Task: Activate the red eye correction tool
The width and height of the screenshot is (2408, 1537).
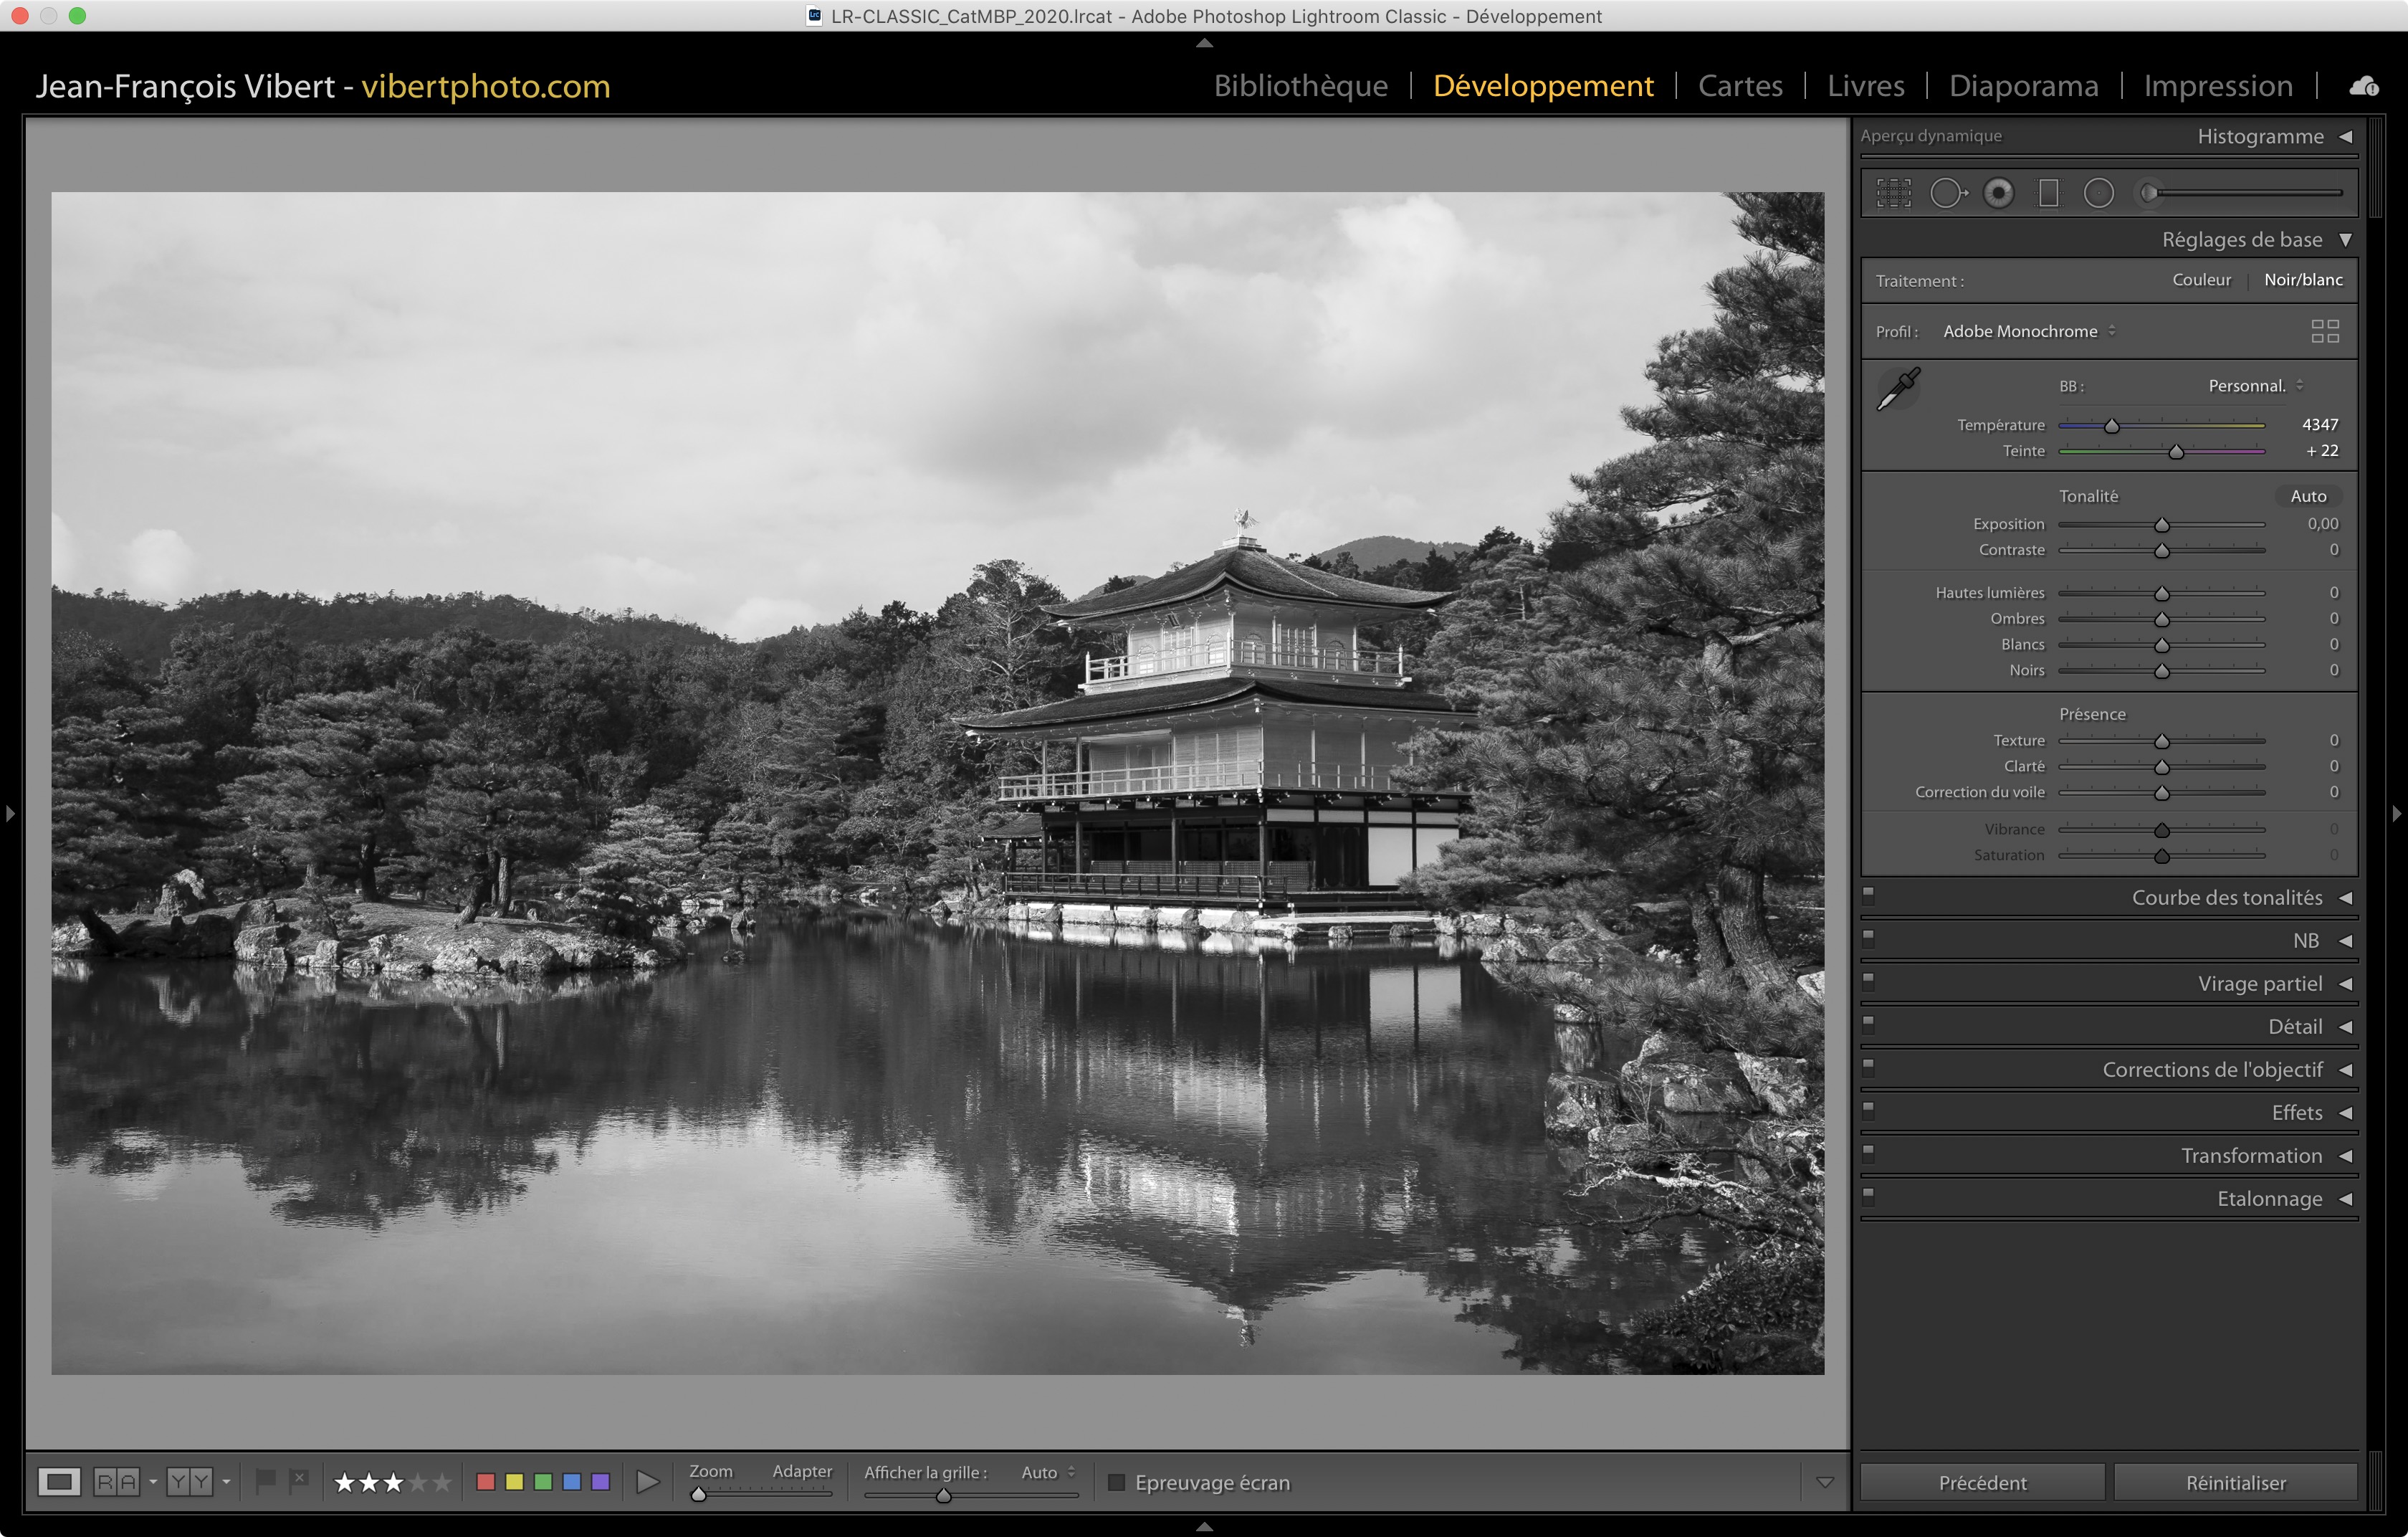Action: point(1998,193)
